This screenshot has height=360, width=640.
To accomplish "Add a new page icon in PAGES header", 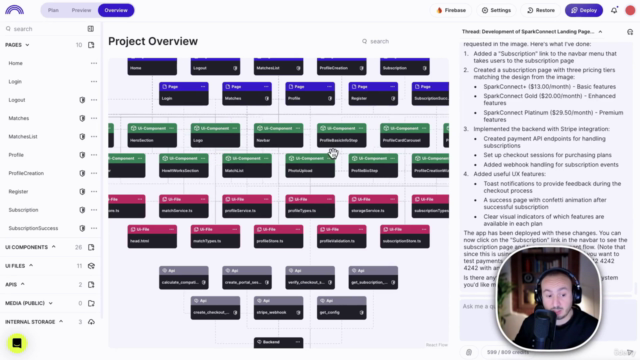I will click(x=91, y=45).
